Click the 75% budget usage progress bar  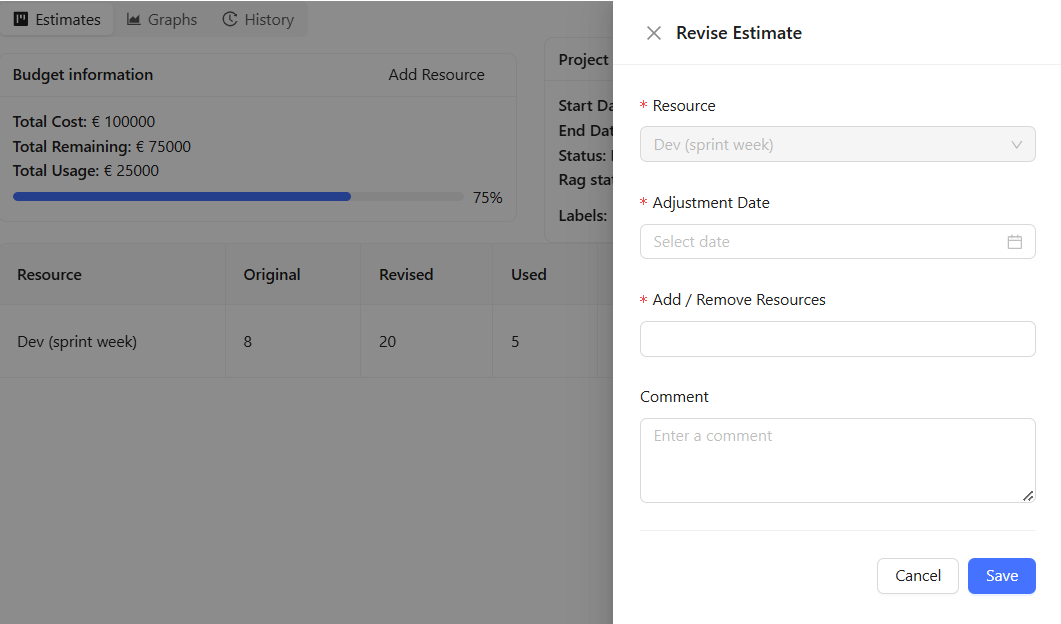point(238,197)
